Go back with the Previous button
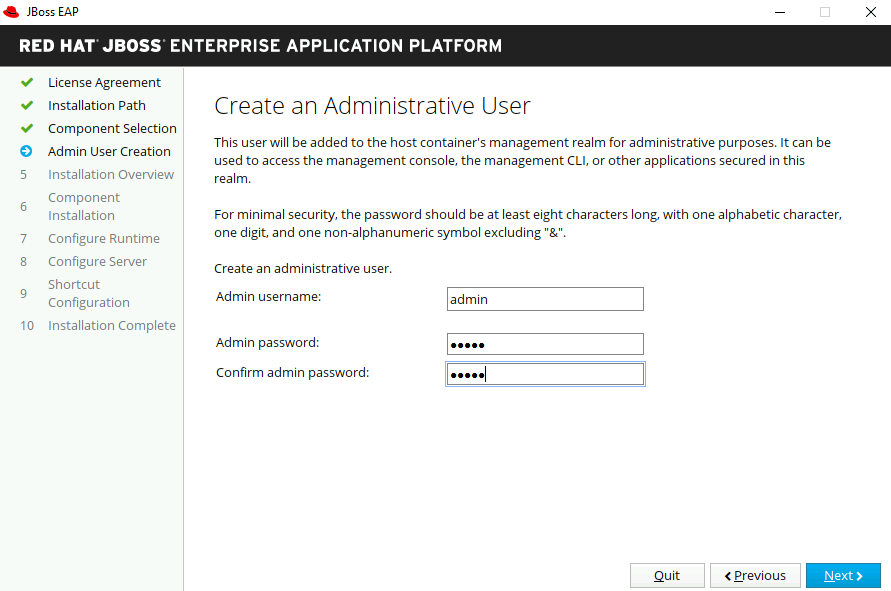This screenshot has height=591, width=891. [x=755, y=575]
